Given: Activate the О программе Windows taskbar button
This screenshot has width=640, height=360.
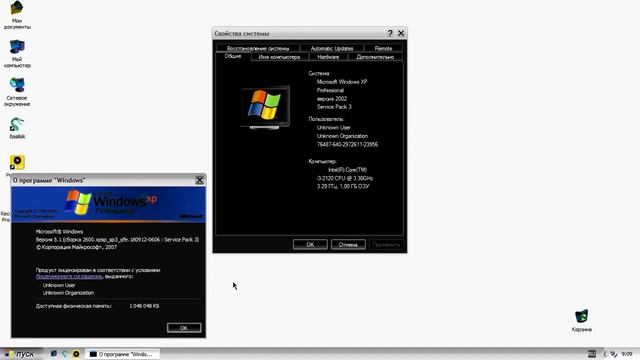Looking at the screenshot, I should (122, 354).
